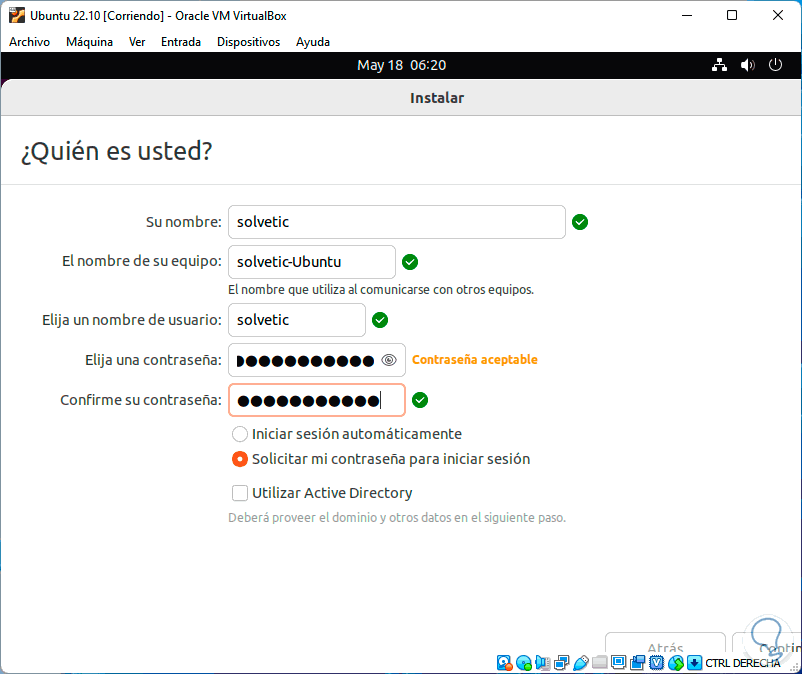802x674 pixels.
Task: Open the audio status icon in VirtualBox bar
Action: 542,663
